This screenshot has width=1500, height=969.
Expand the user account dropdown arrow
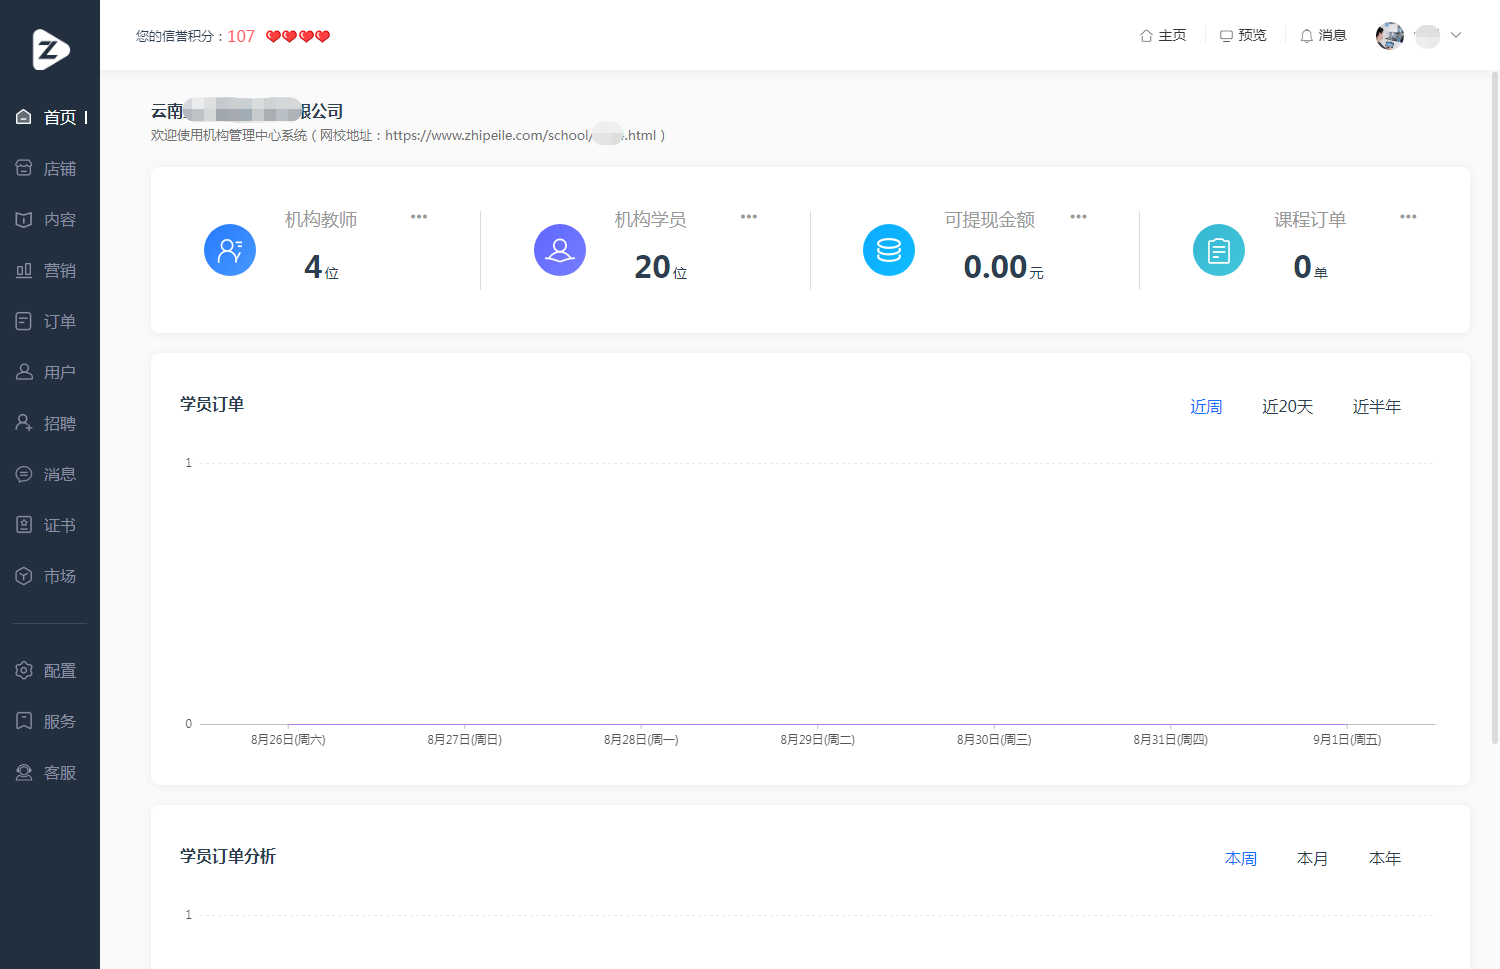[x=1456, y=35]
